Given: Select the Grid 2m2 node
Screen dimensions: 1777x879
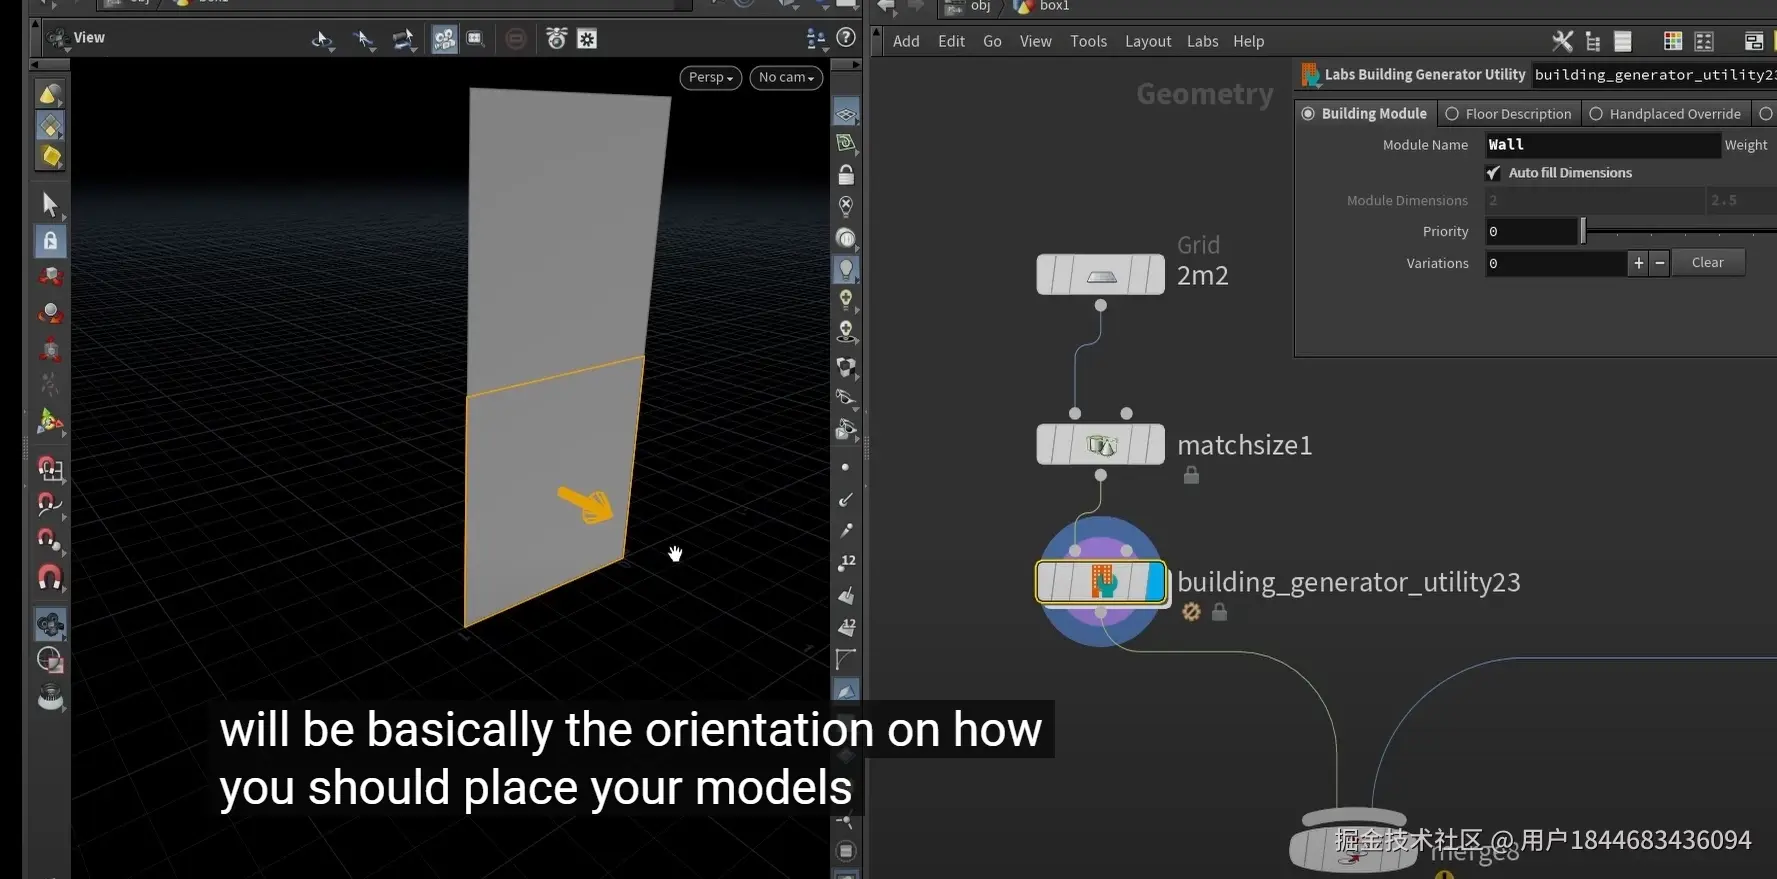Looking at the screenshot, I should coord(1100,274).
